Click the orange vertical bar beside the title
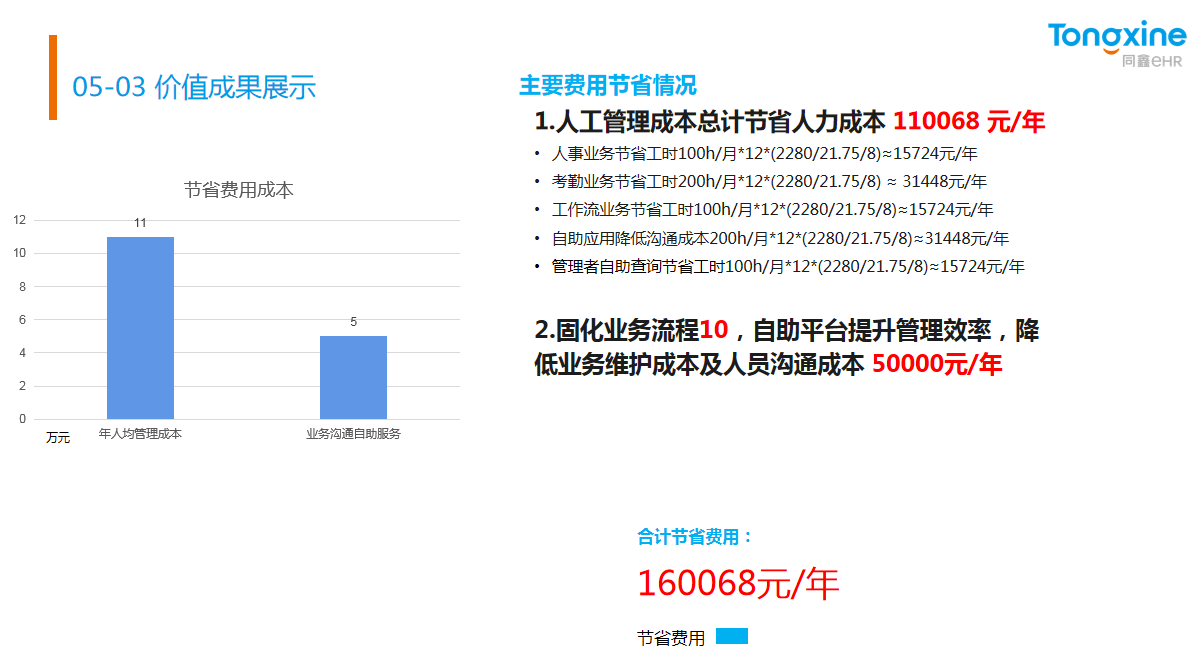Image resolution: width=1201 pixels, height=663 pixels. coord(53,78)
